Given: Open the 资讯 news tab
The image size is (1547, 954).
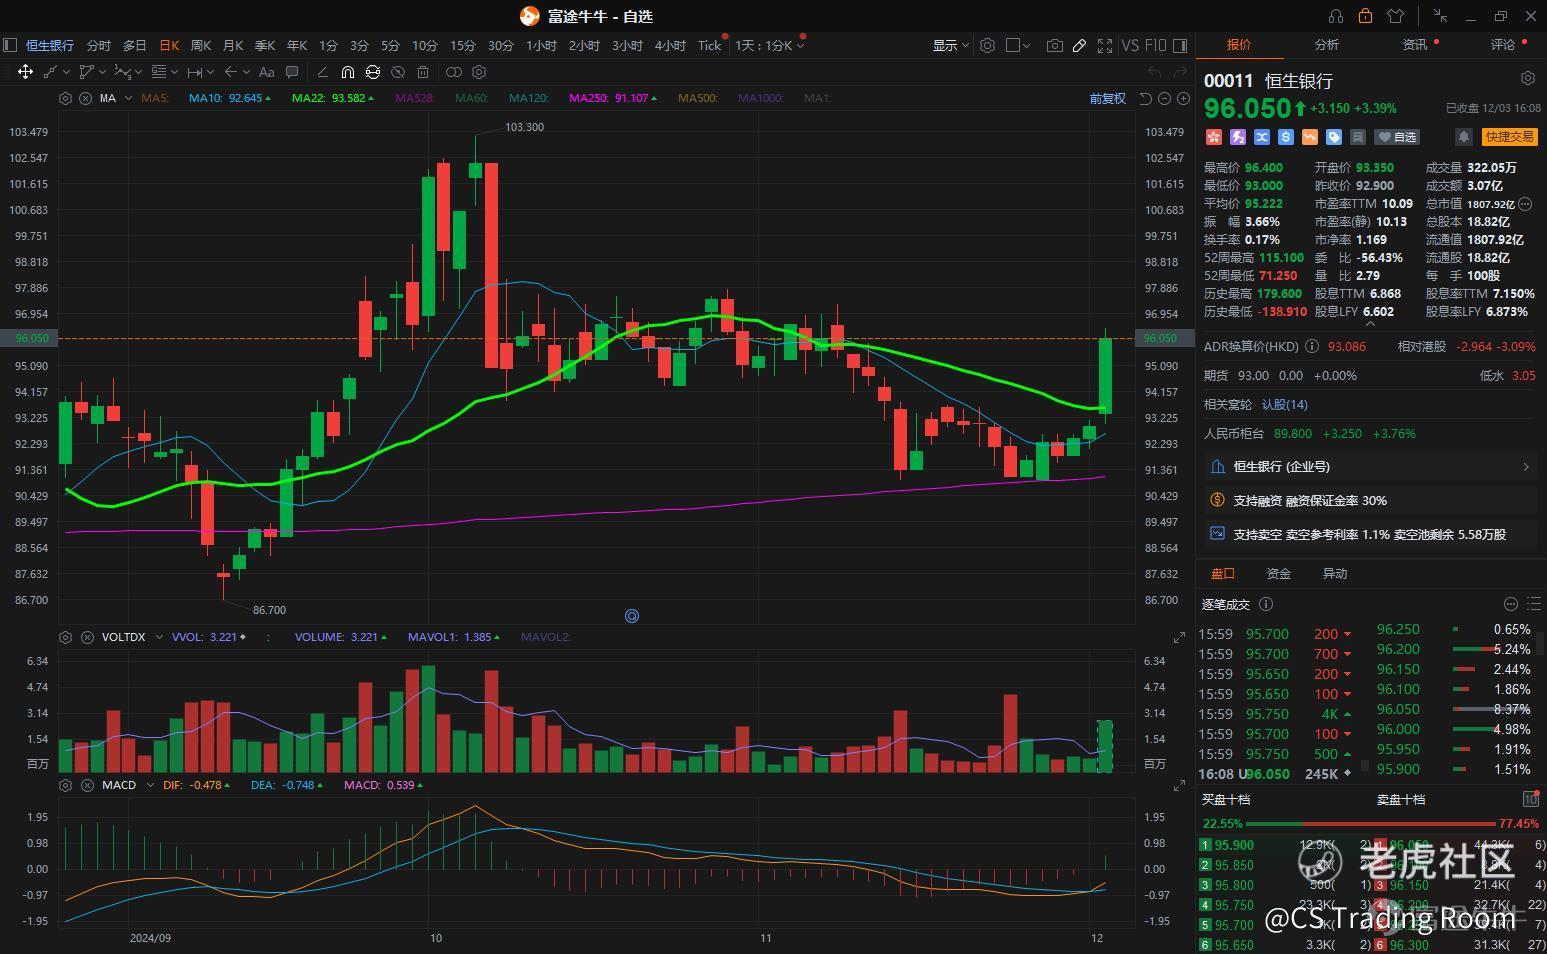Looking at the screenshot, I should 1414,45.
